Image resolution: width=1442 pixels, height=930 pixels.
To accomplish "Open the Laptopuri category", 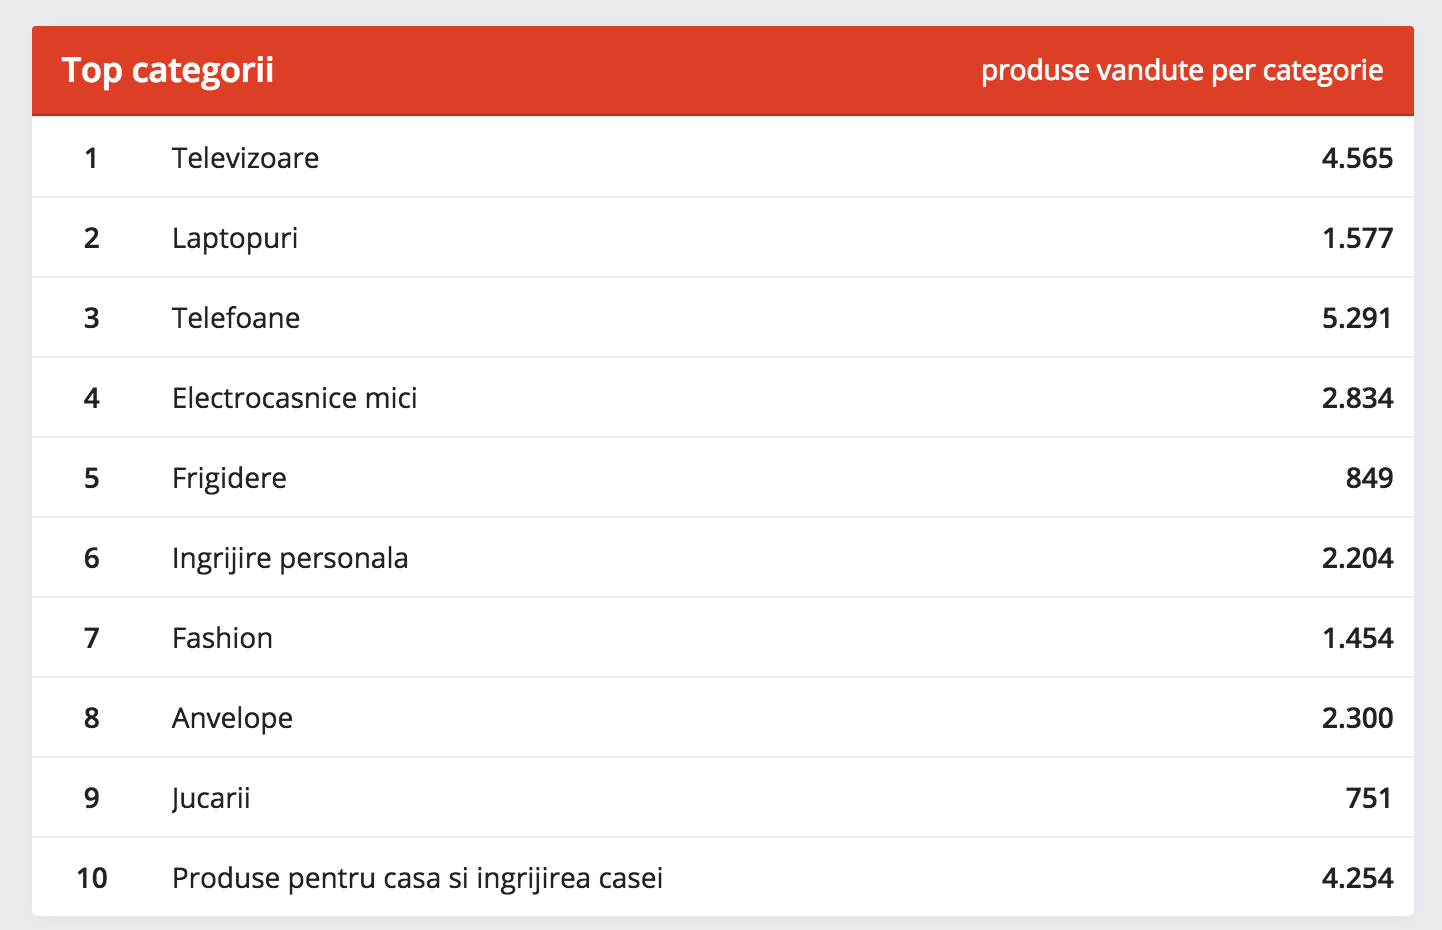I will [235, 238].
